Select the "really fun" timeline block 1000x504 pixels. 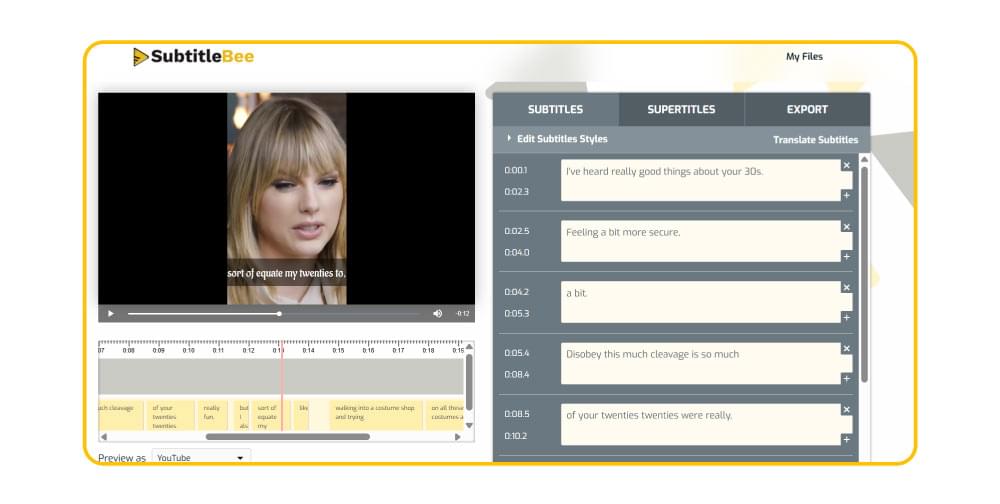212,415
